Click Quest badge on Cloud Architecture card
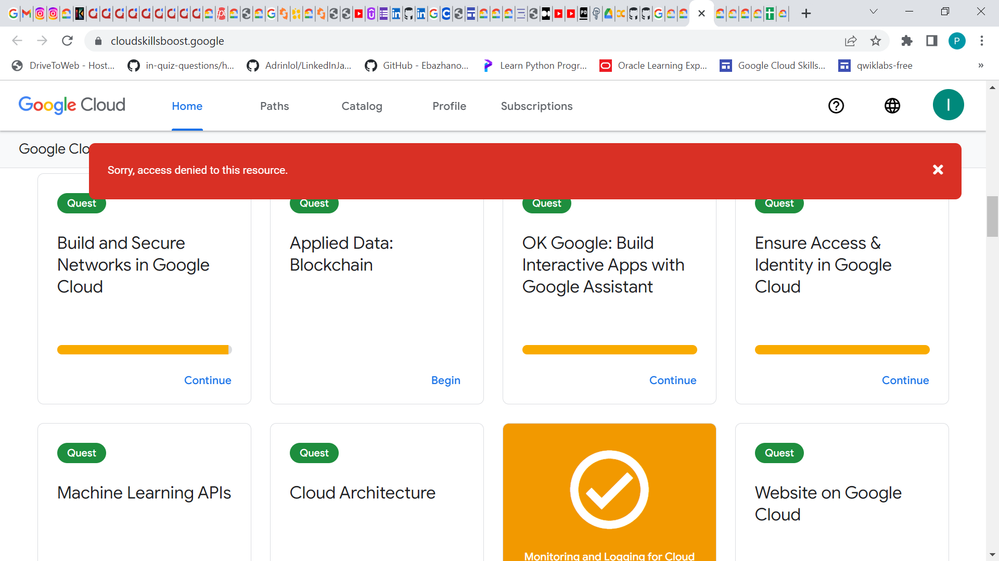This screenshot has width=999, height=561. (314, 453)
